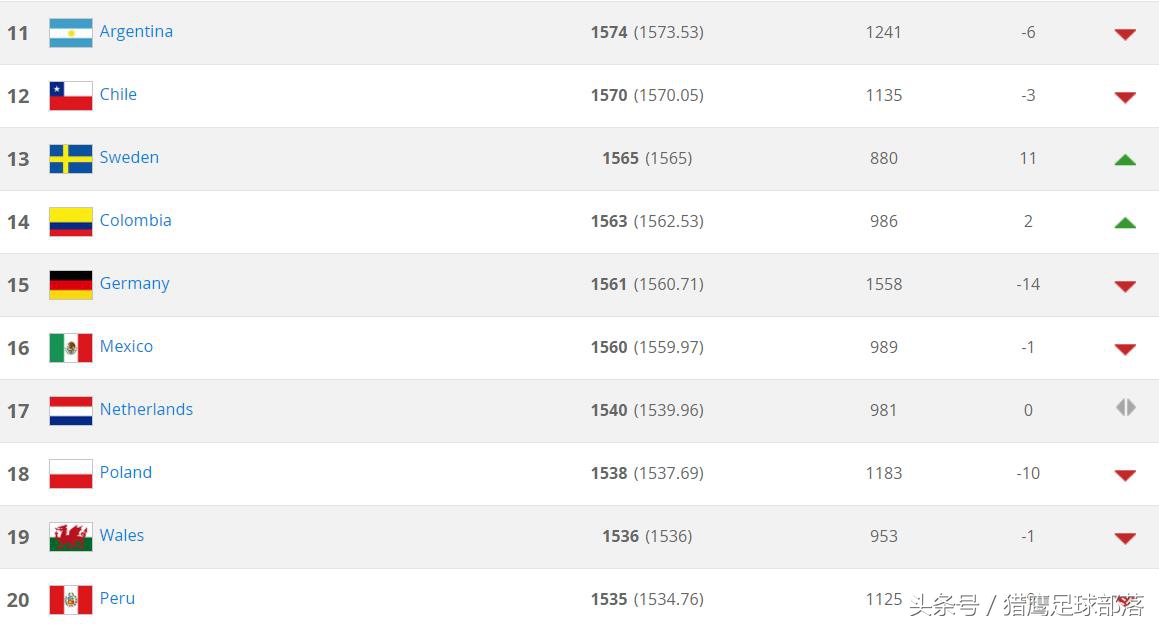Viewport: 1159px width, 626px height.
Task: Open the Argentina team link
Action: click(136, 31)
